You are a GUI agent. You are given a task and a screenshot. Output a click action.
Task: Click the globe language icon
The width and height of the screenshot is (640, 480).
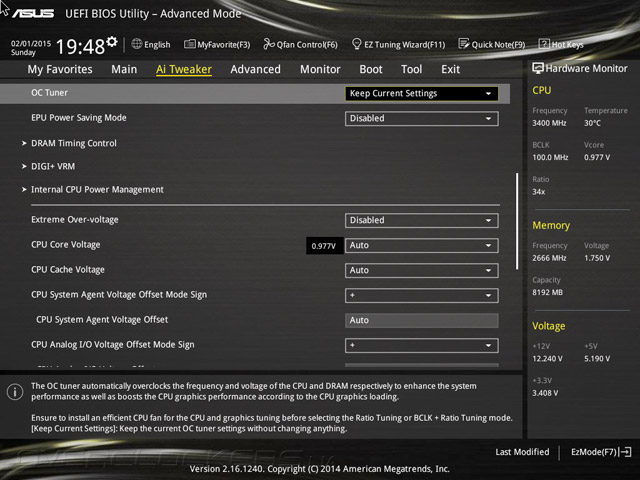(x=137, y=44)
